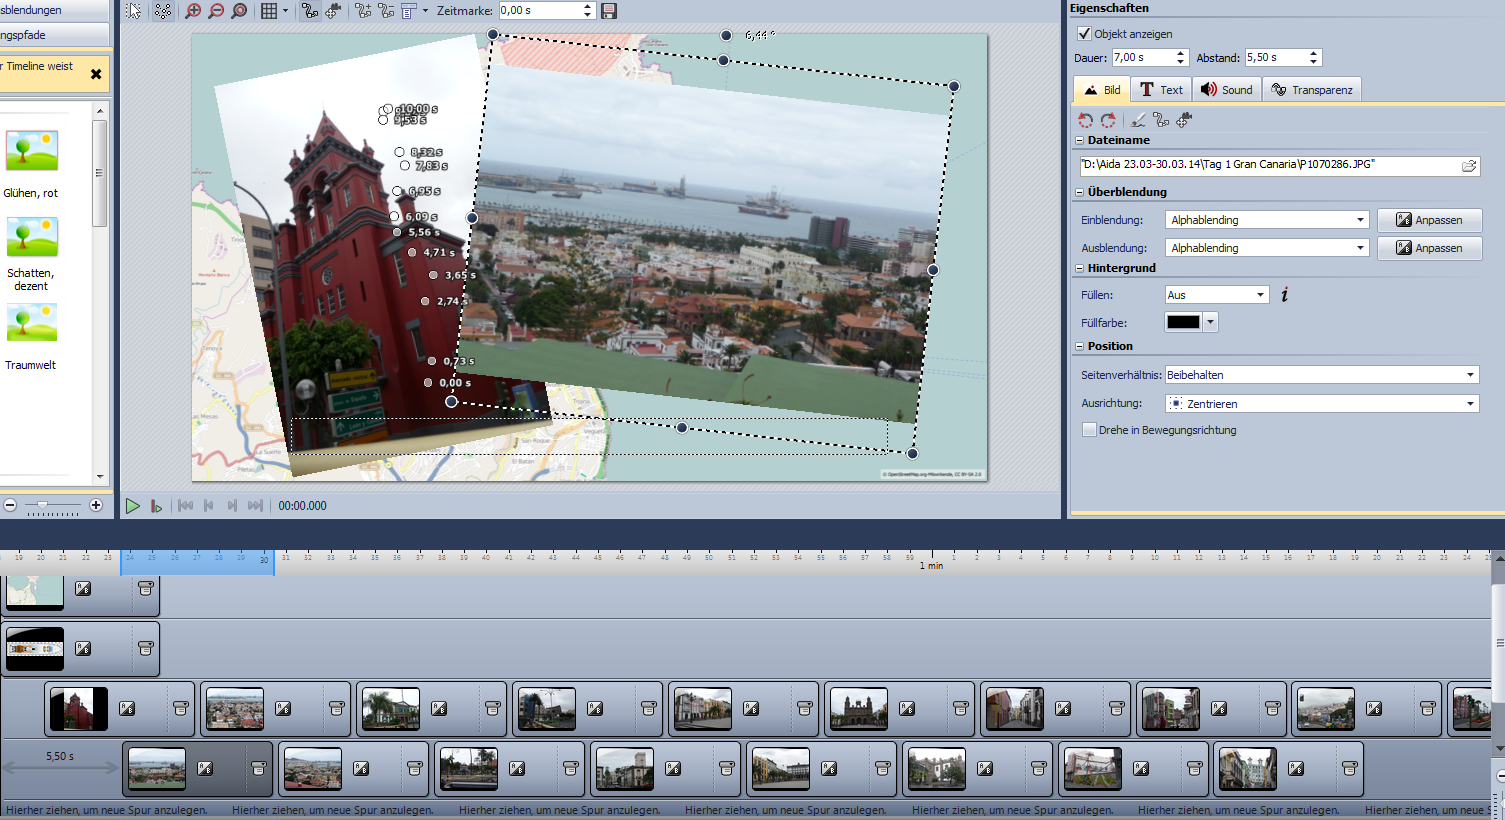
Task: Rotate image left in properties panel
Action: click(x=1086, y=120)
